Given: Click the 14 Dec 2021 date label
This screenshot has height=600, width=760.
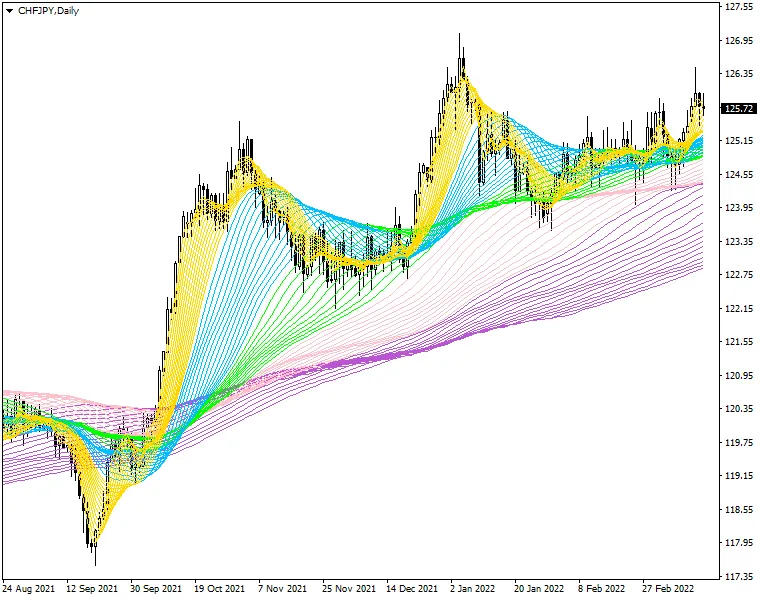Looking at the screenshot, I should 412,589.
